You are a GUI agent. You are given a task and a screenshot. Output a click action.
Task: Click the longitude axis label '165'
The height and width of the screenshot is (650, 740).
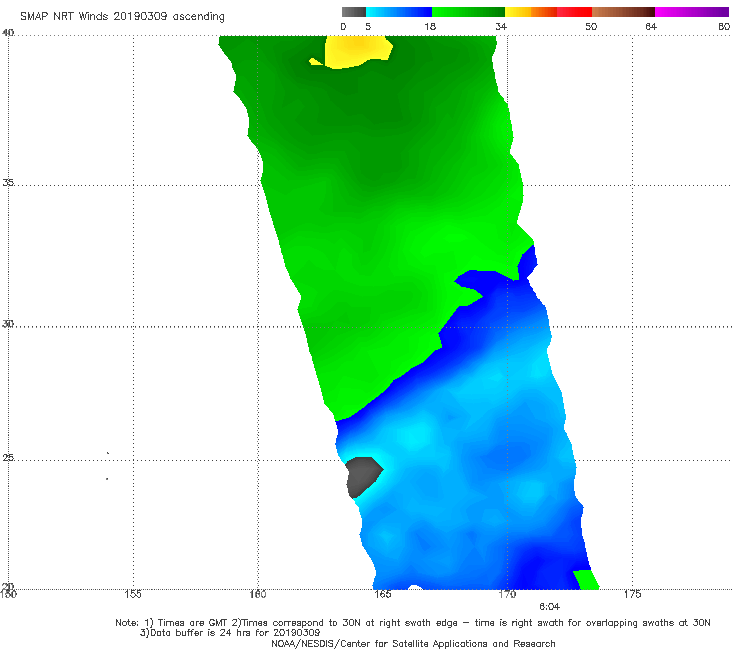(382, 594)
